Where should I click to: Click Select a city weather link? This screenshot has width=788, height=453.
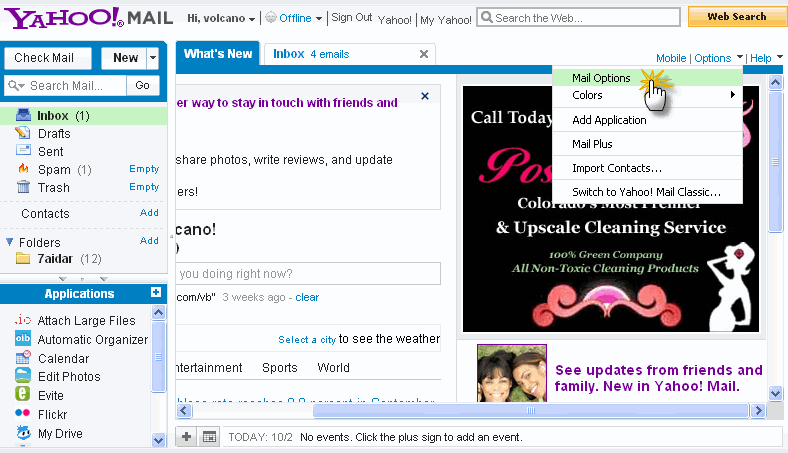tap(307, 339)
